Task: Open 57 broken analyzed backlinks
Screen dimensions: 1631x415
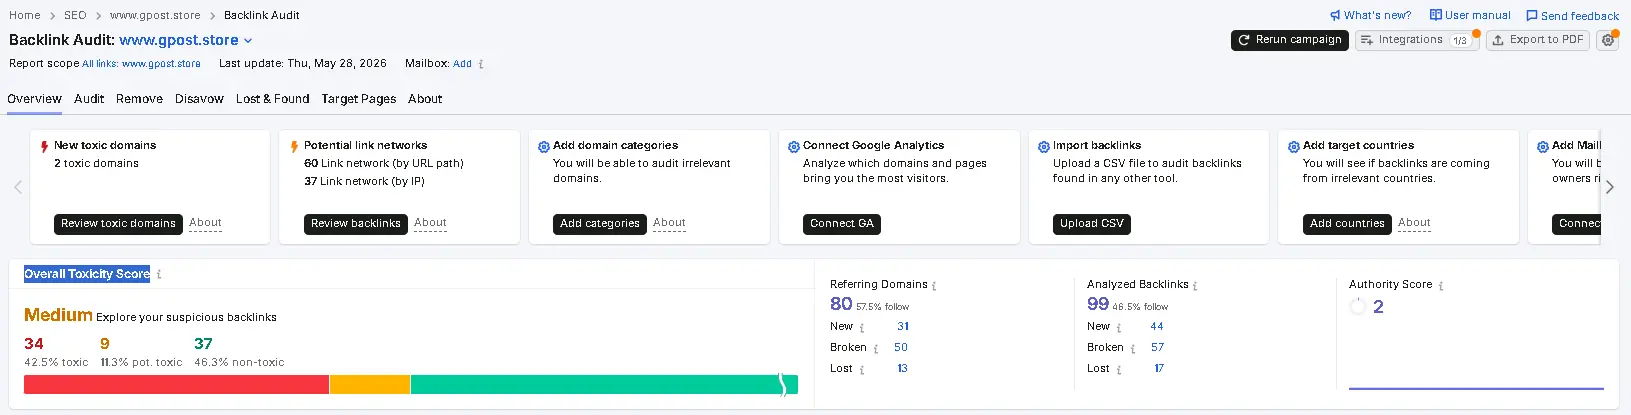Action: coord(1157,348)
